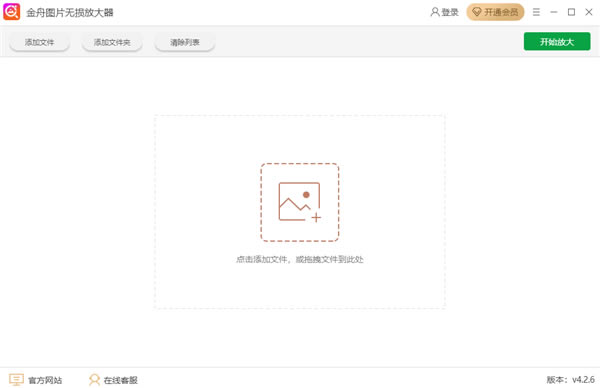600x388 pixels.
Task: Click the add image placeholder icon
Action: (300, 202)
